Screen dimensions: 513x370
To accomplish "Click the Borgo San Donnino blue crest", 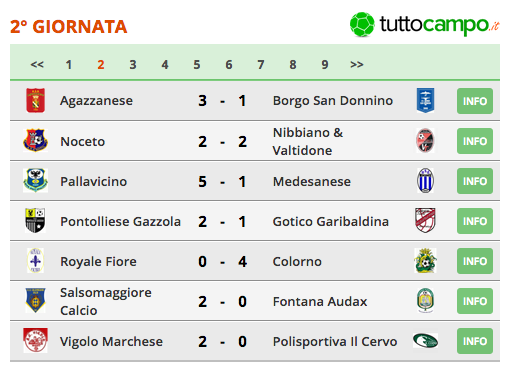I will (x=425, y=100).
